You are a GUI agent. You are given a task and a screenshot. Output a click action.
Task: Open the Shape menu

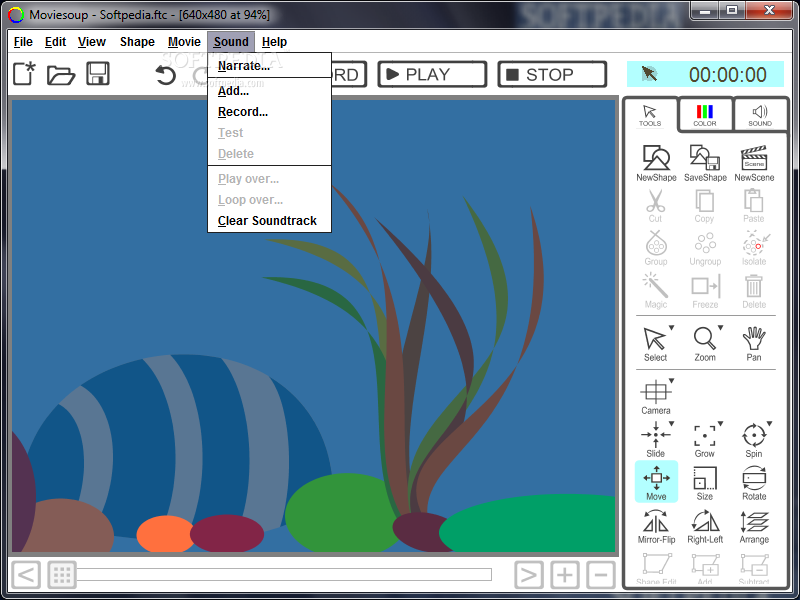[137, 42]
